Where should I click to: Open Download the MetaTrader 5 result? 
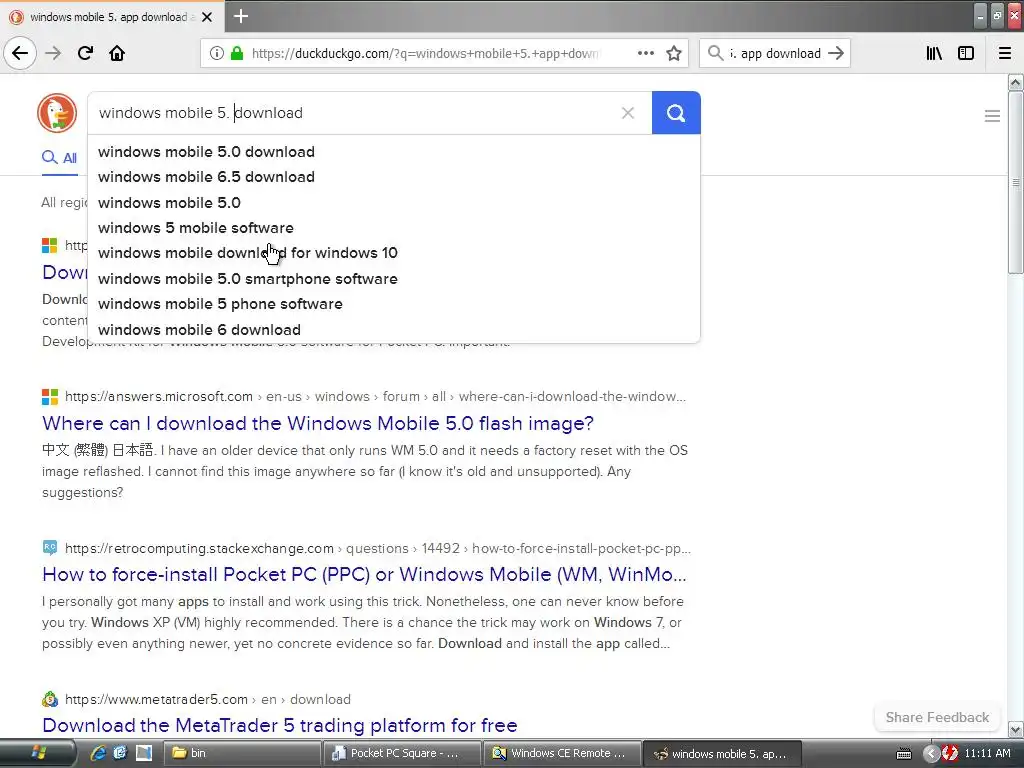pyautogui.click(x=280, y=725)
